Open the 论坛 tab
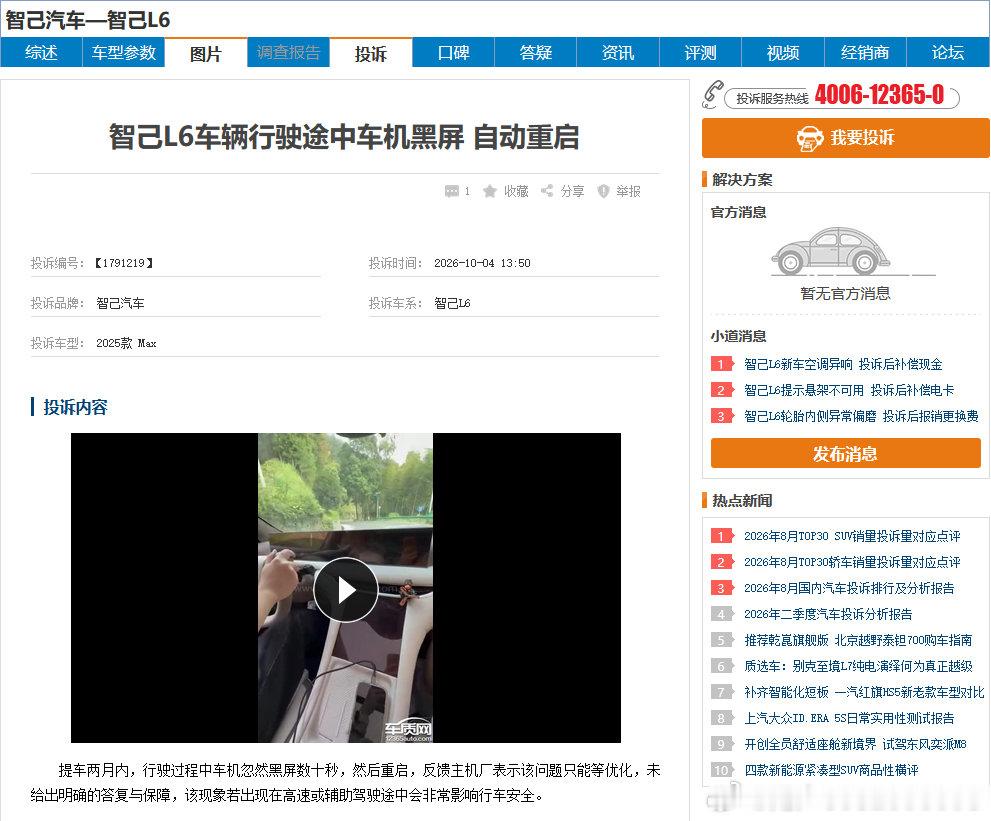 (948, 52)
